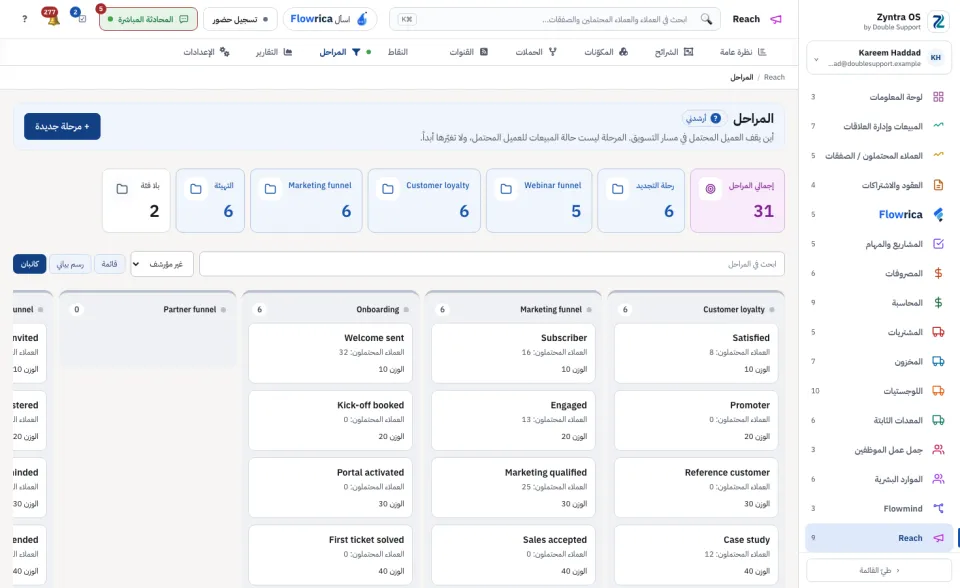Select the renewal journey card رحلة التجديد
This screenshot has height=588, width=960.
click(x=641, y=200)
